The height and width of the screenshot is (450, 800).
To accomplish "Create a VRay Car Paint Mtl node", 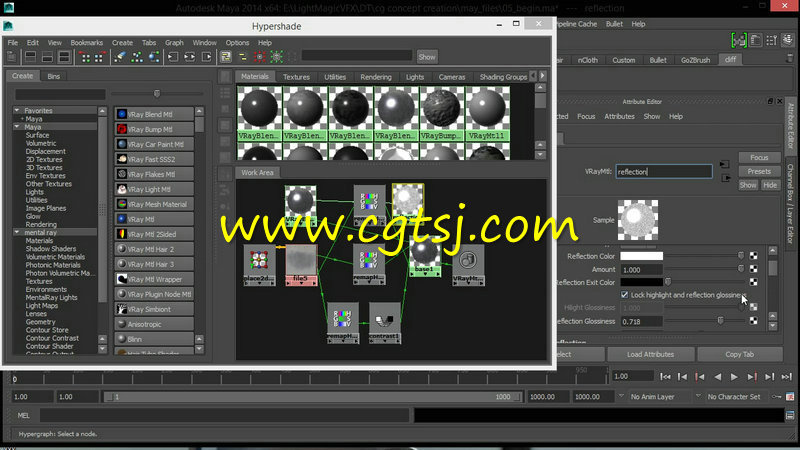I will (154, 144).
